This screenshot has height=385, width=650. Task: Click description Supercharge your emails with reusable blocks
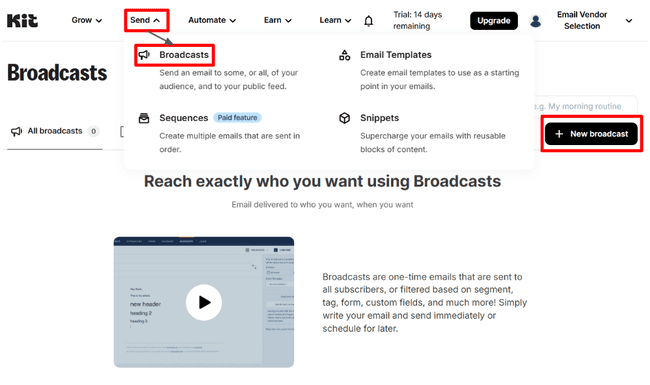click(432, 143)
